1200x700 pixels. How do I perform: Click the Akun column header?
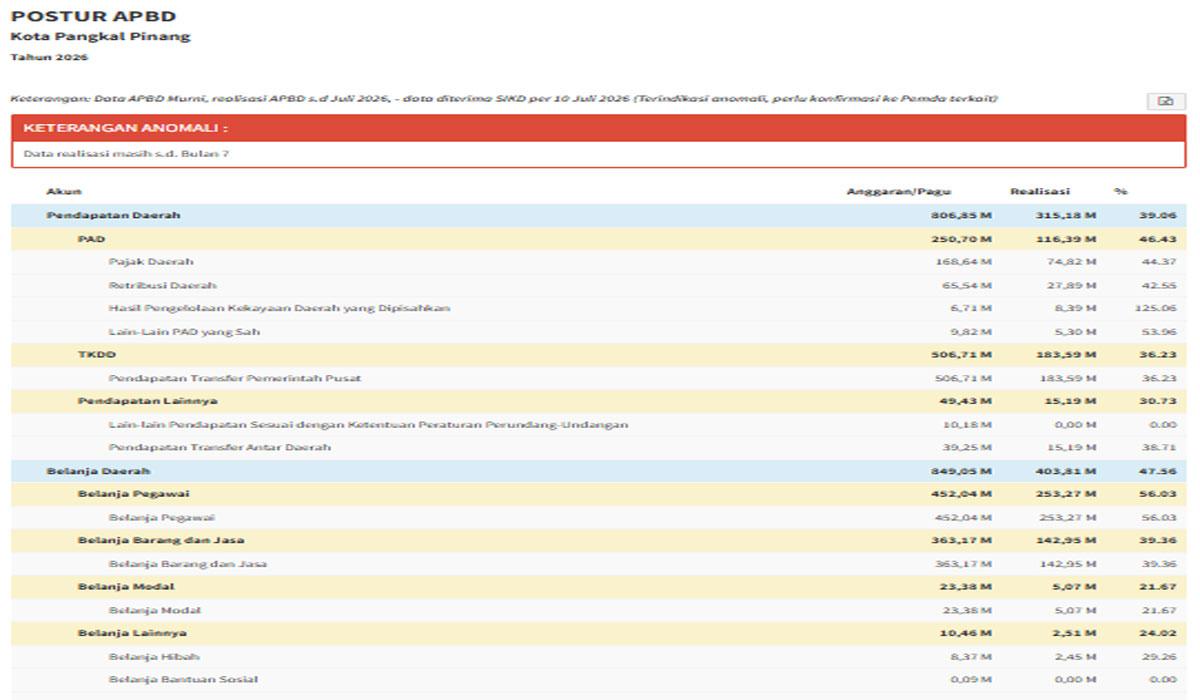[x=64, y=191]
